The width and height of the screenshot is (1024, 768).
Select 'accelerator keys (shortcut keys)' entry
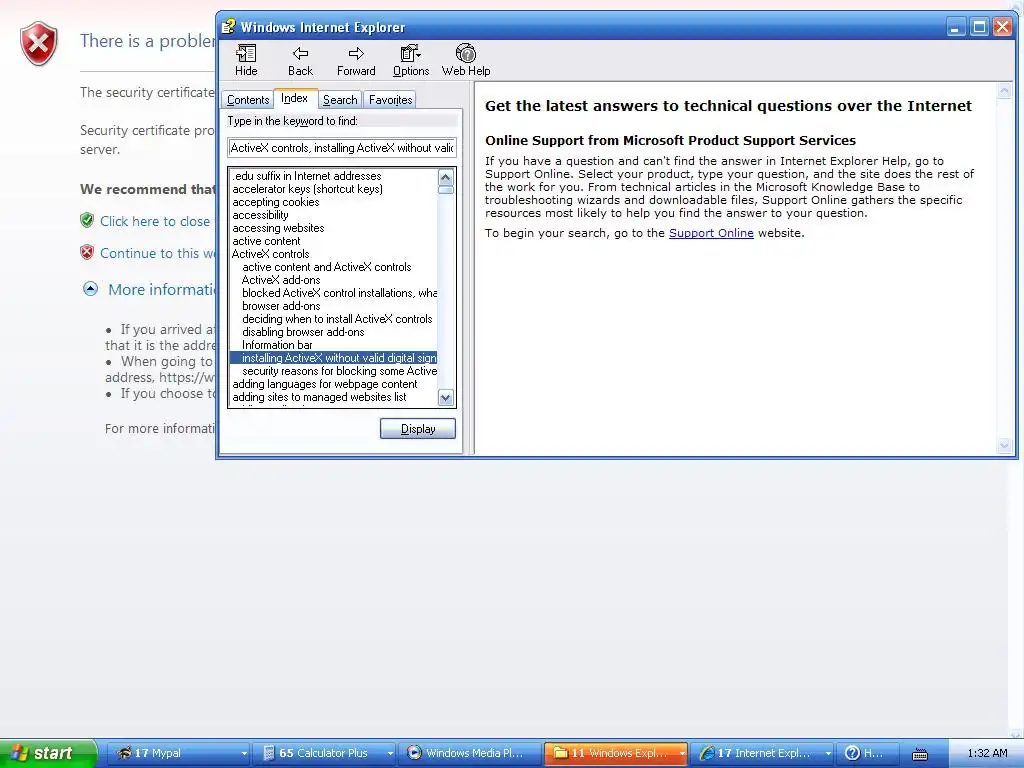pyautogui.click(x=308, y=189)
